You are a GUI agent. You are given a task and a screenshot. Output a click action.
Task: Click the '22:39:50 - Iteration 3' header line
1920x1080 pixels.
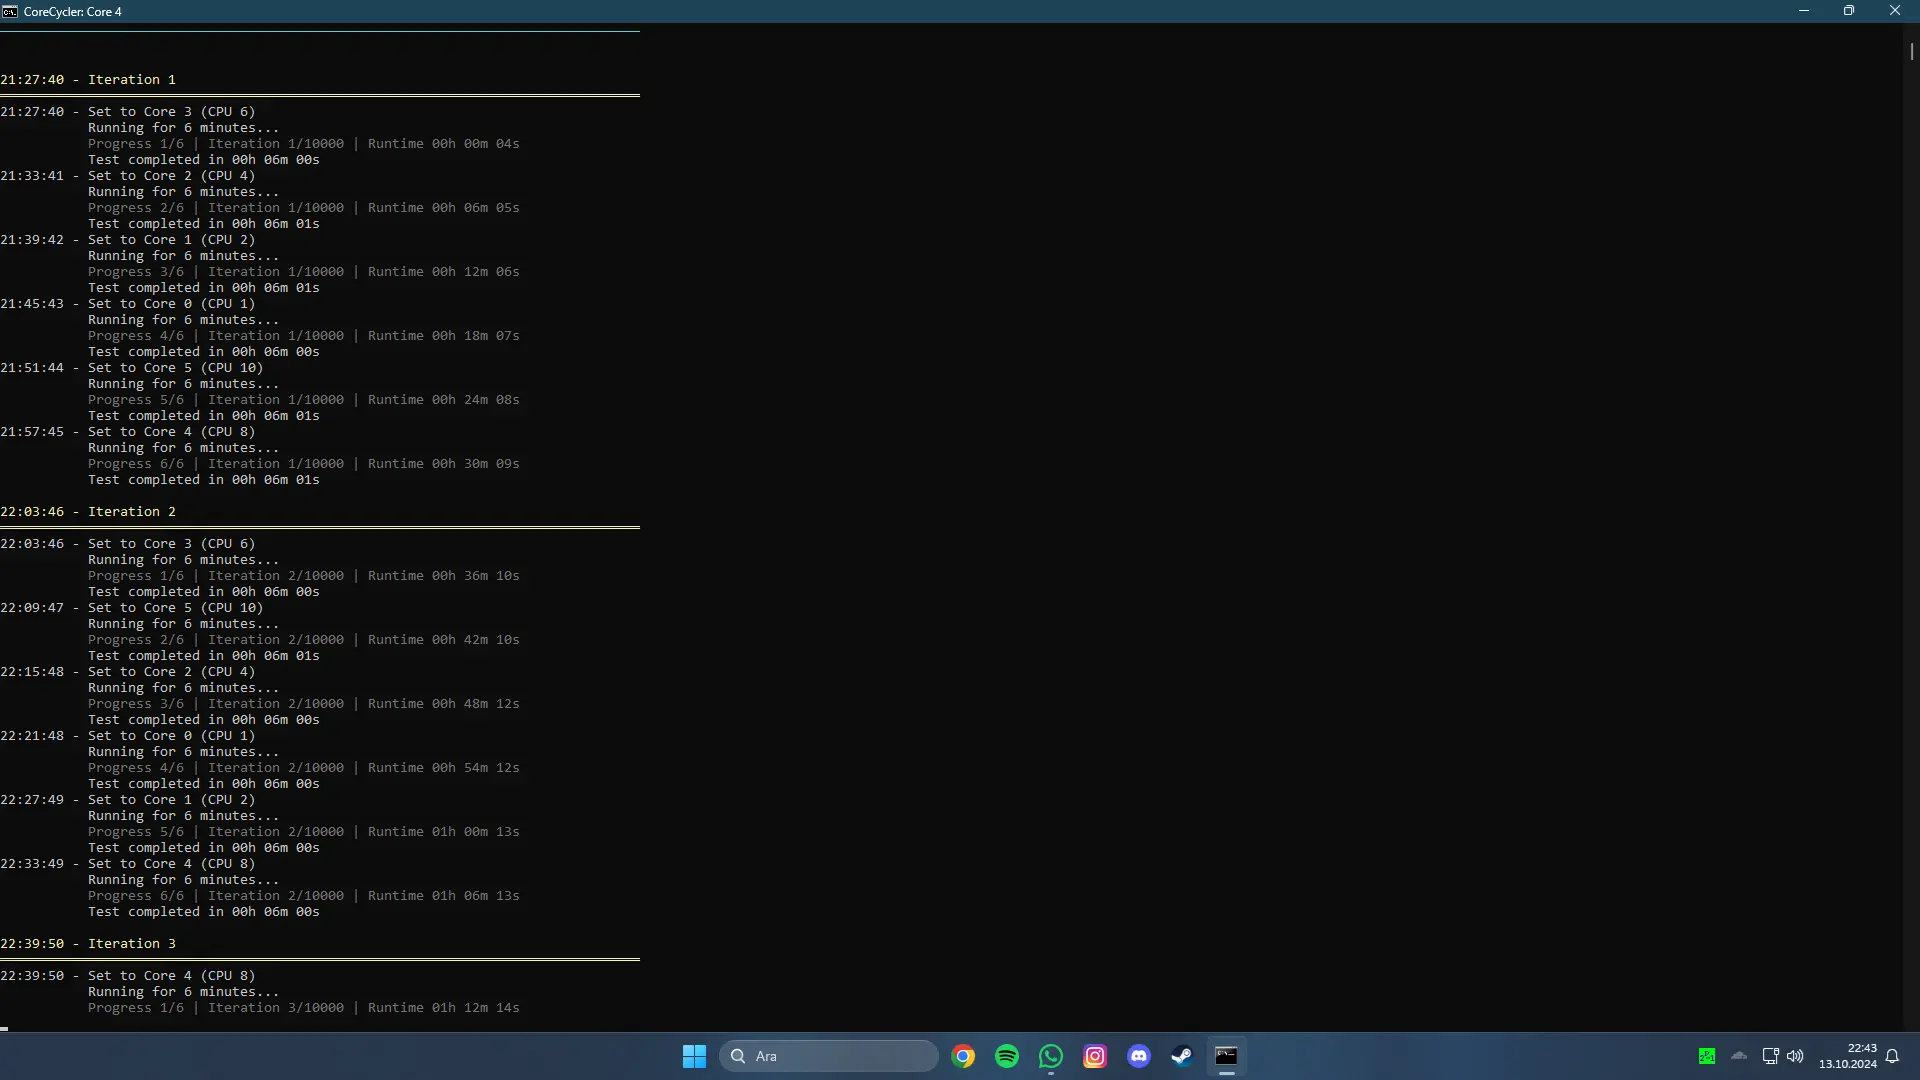point(88,944)
